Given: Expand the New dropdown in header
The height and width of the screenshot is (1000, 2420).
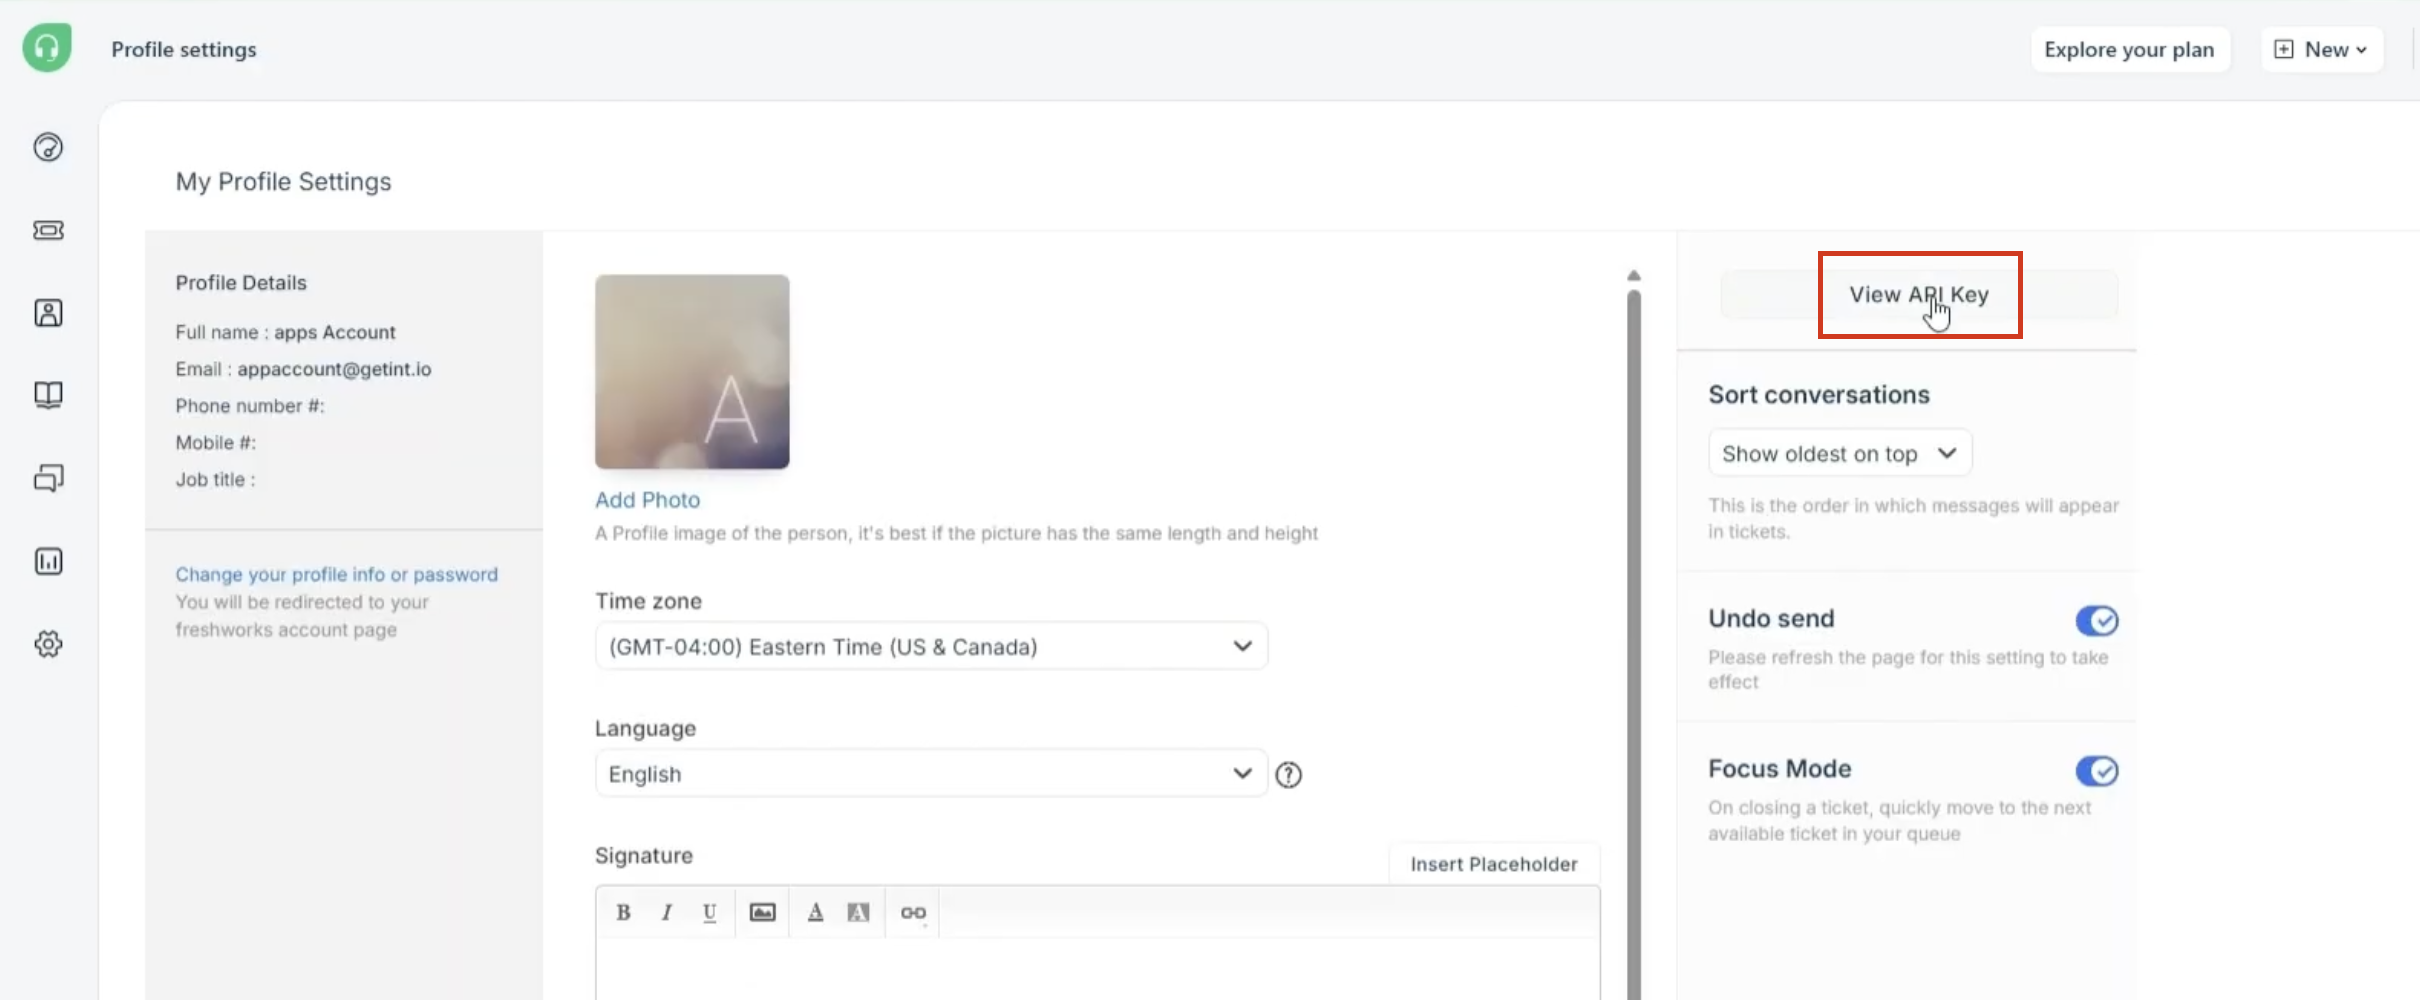Looking at the screenshot, I should pos(2322,49).
